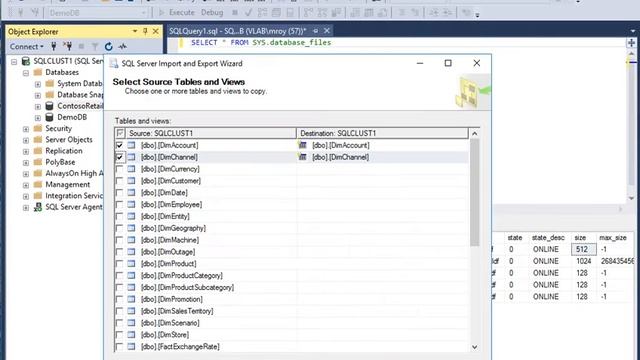640x360 pixels.
Task: Check the DimCustomer table checkbox
Action: point(119,180)
